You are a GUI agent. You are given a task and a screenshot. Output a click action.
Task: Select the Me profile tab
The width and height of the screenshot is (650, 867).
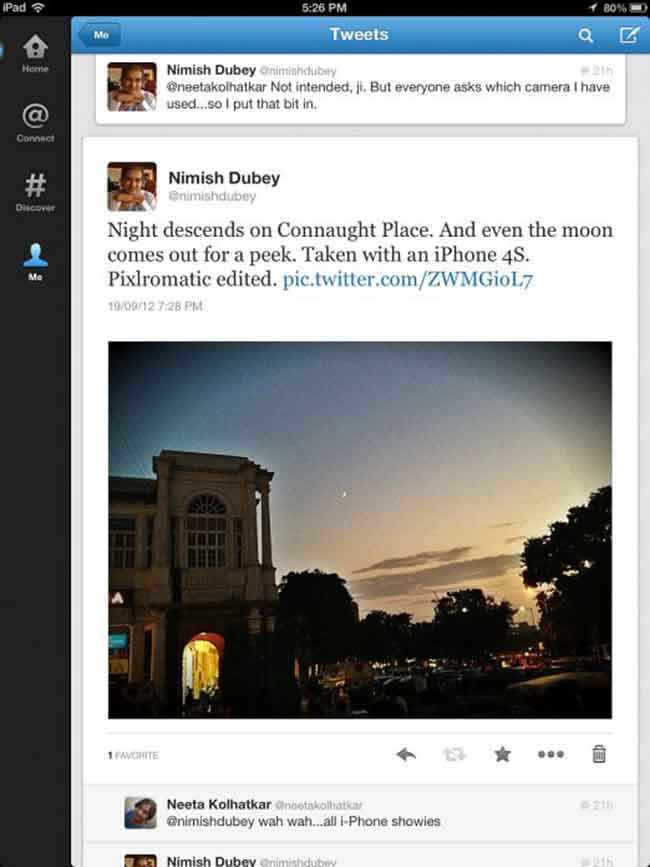coord(35,262)
